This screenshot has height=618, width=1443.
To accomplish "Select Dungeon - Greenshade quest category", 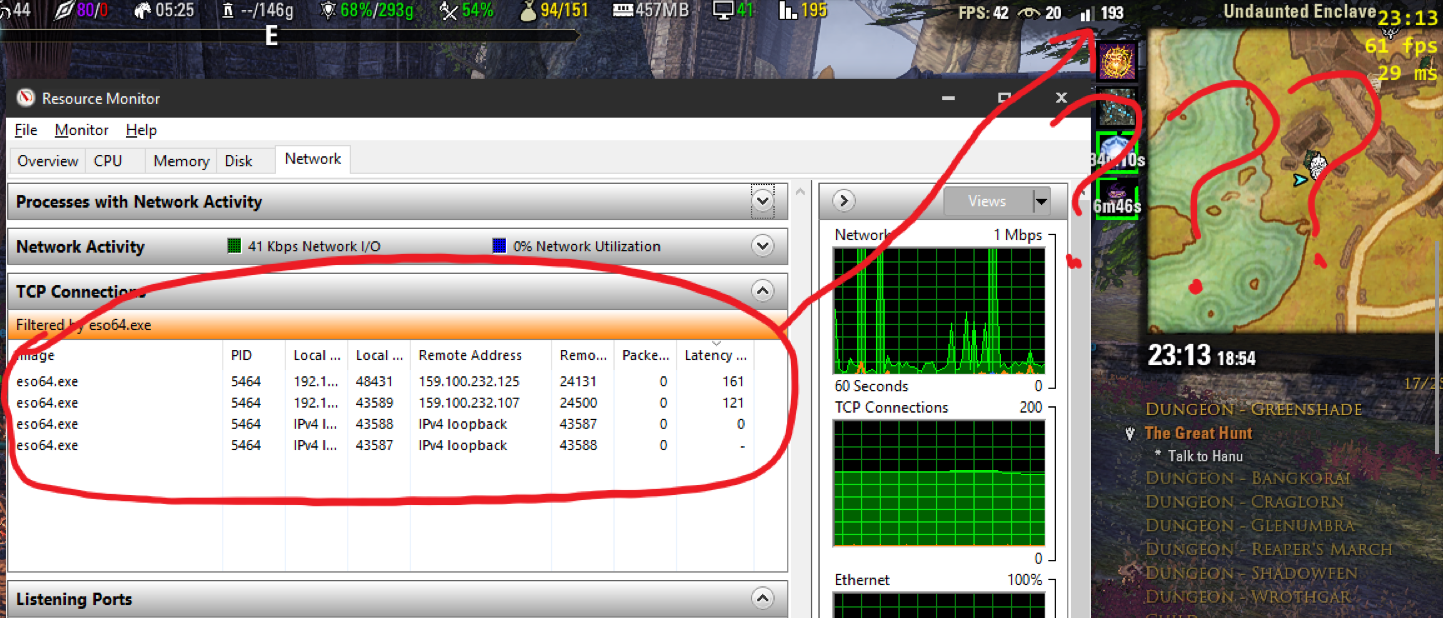I will click(1254, 409).
